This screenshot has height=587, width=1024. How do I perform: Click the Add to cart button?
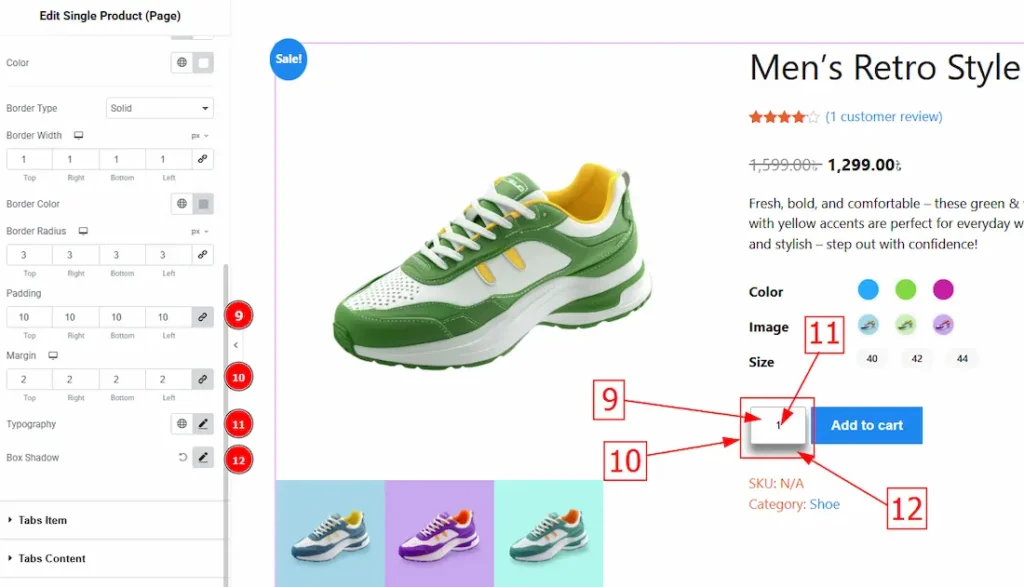click(x=867, y=425)
